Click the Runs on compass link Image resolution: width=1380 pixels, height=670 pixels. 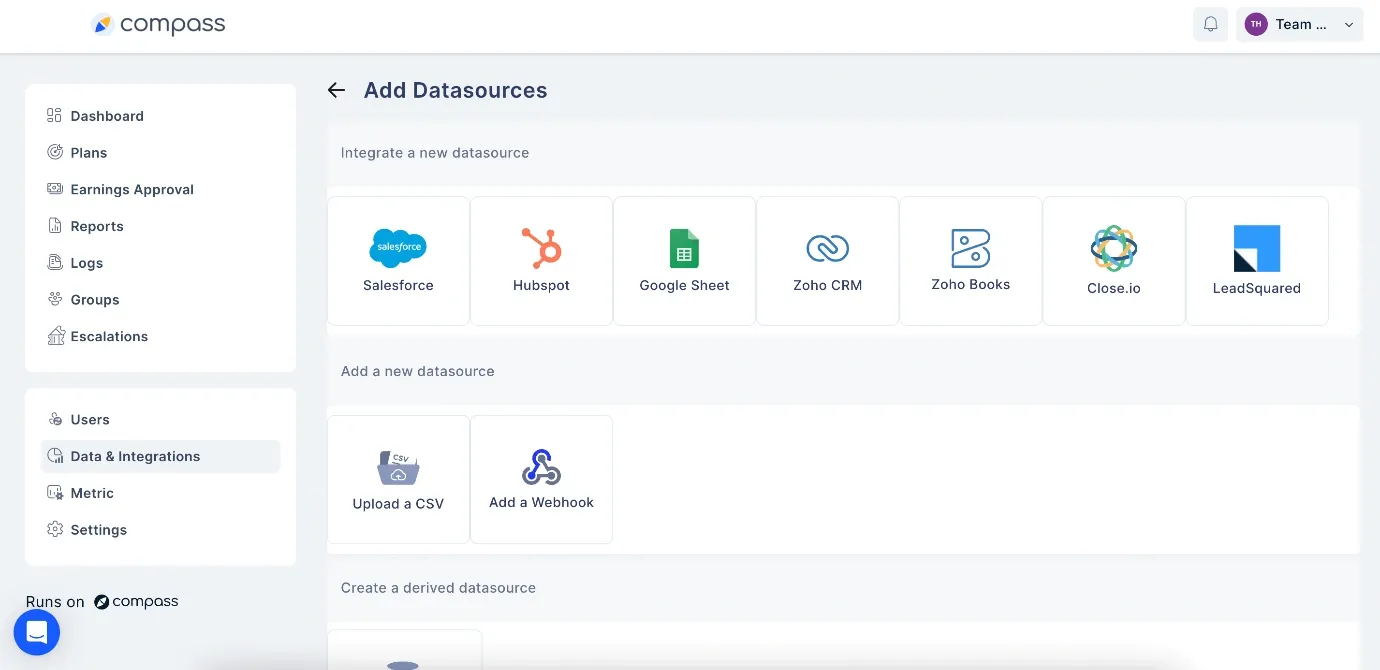[x=103, y=601]
